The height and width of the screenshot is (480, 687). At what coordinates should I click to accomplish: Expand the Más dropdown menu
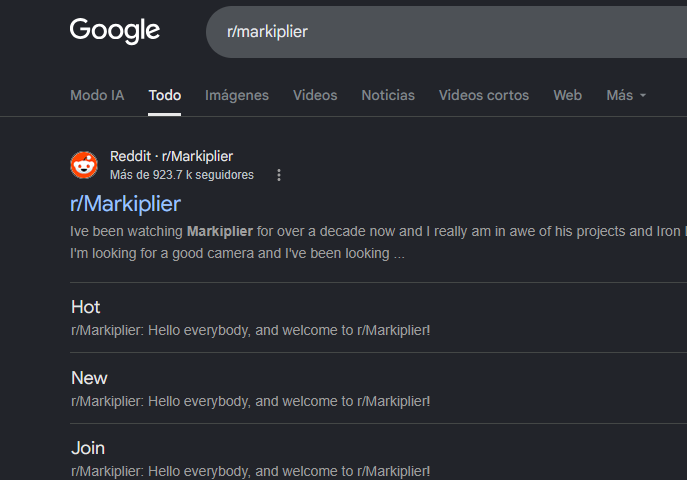tap(626, 95)
